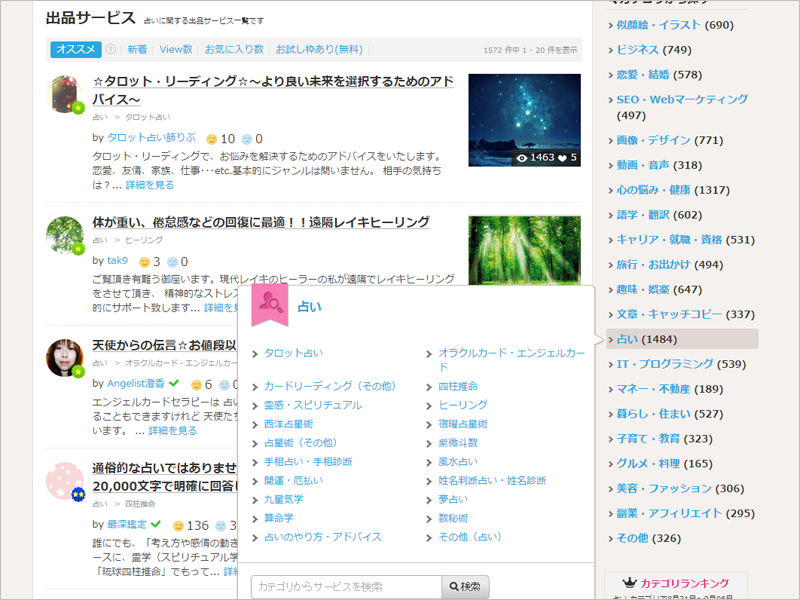Open 副業・アフィリエイト category

(x=669, y=513)
